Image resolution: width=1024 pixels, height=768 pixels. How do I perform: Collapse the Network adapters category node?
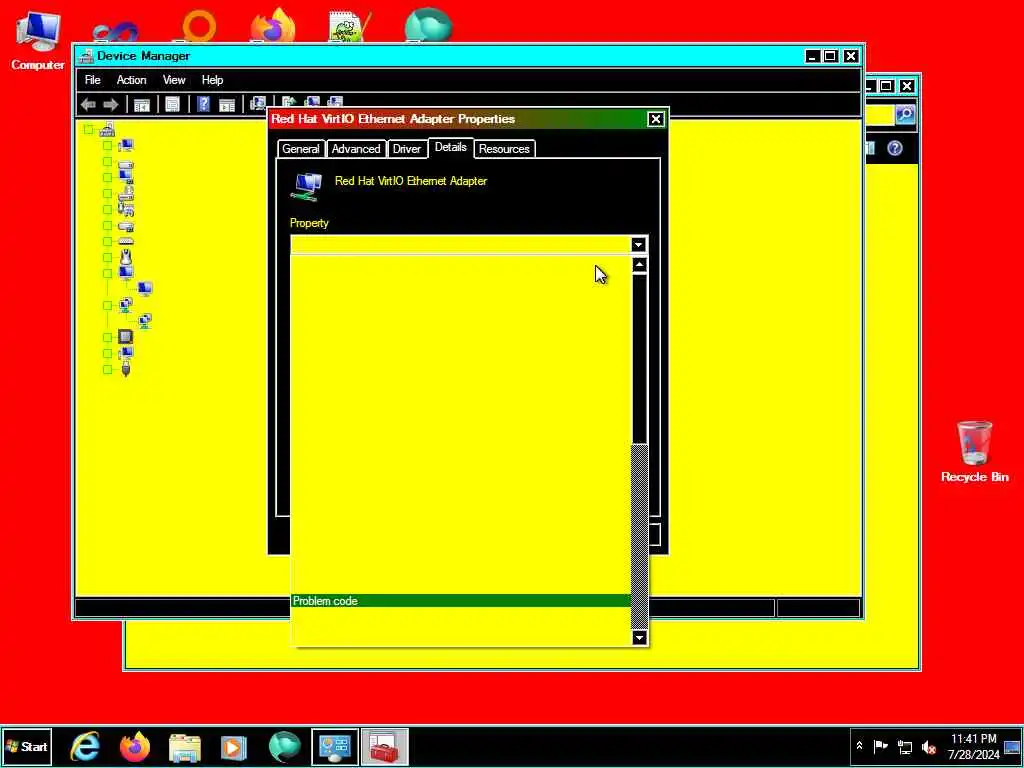tap(108, 305)
